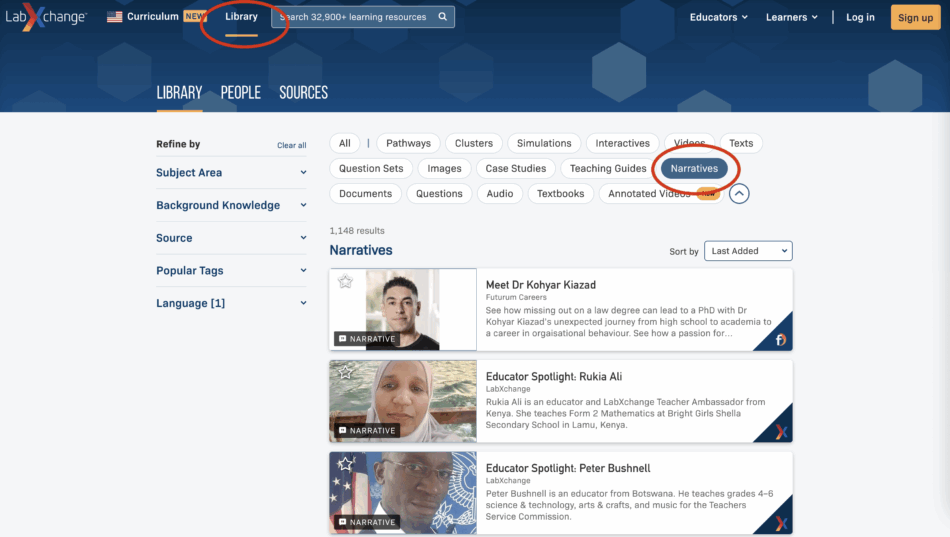Filter by Case Studies
This screenshot has width=950, height=537.
(516, 168)
